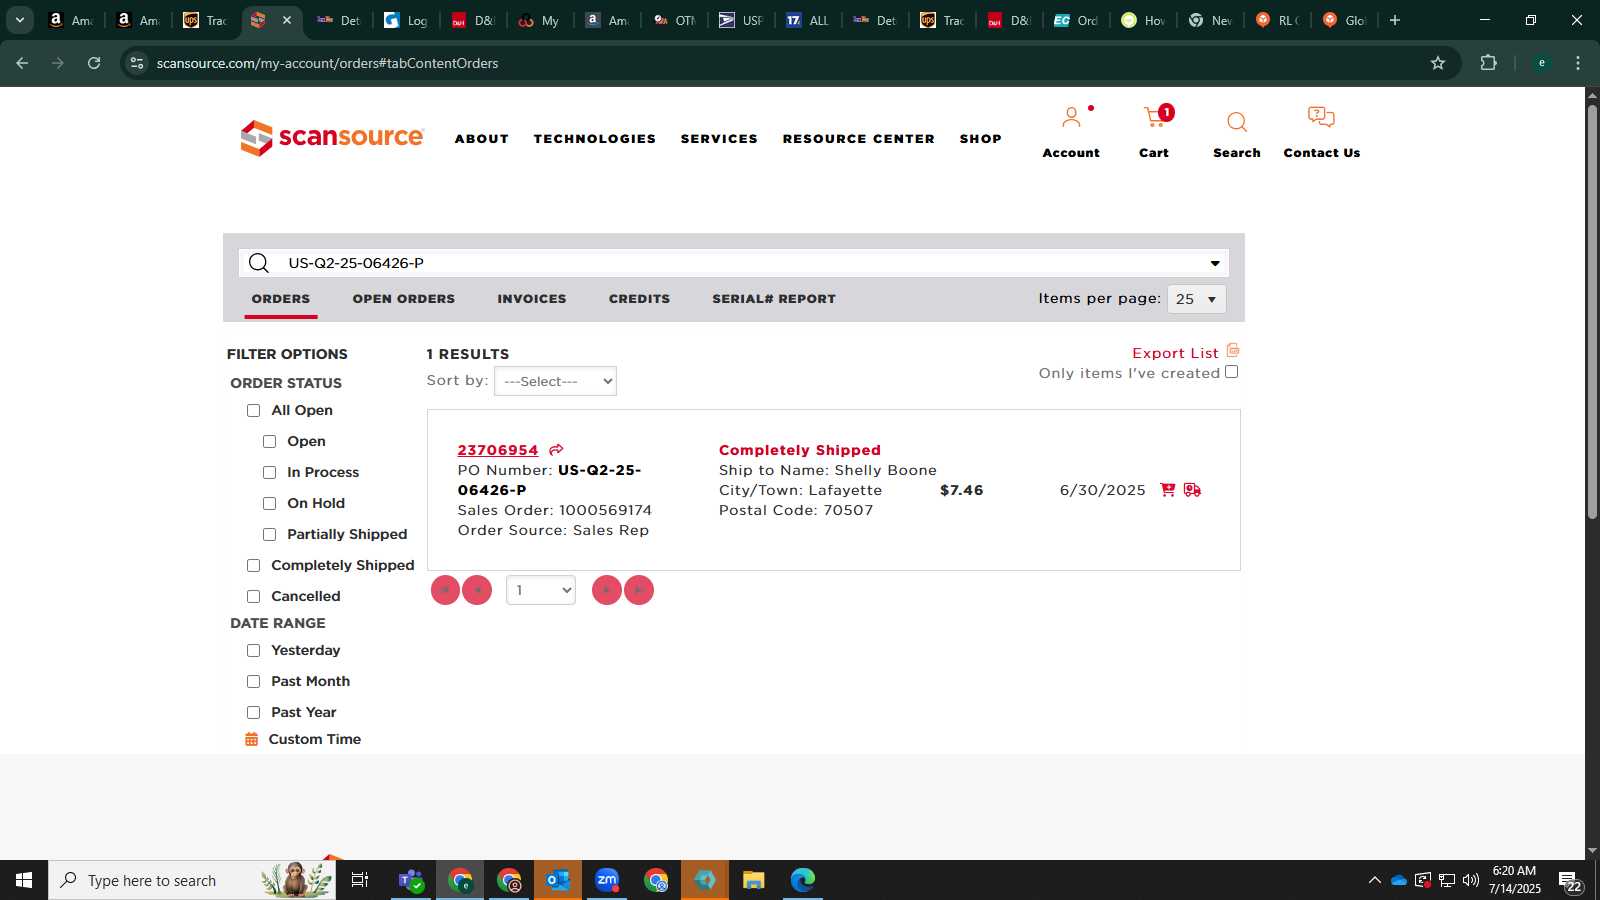Switch to the Credits tab
This screenshot has width=1600, height=900.
640,299
